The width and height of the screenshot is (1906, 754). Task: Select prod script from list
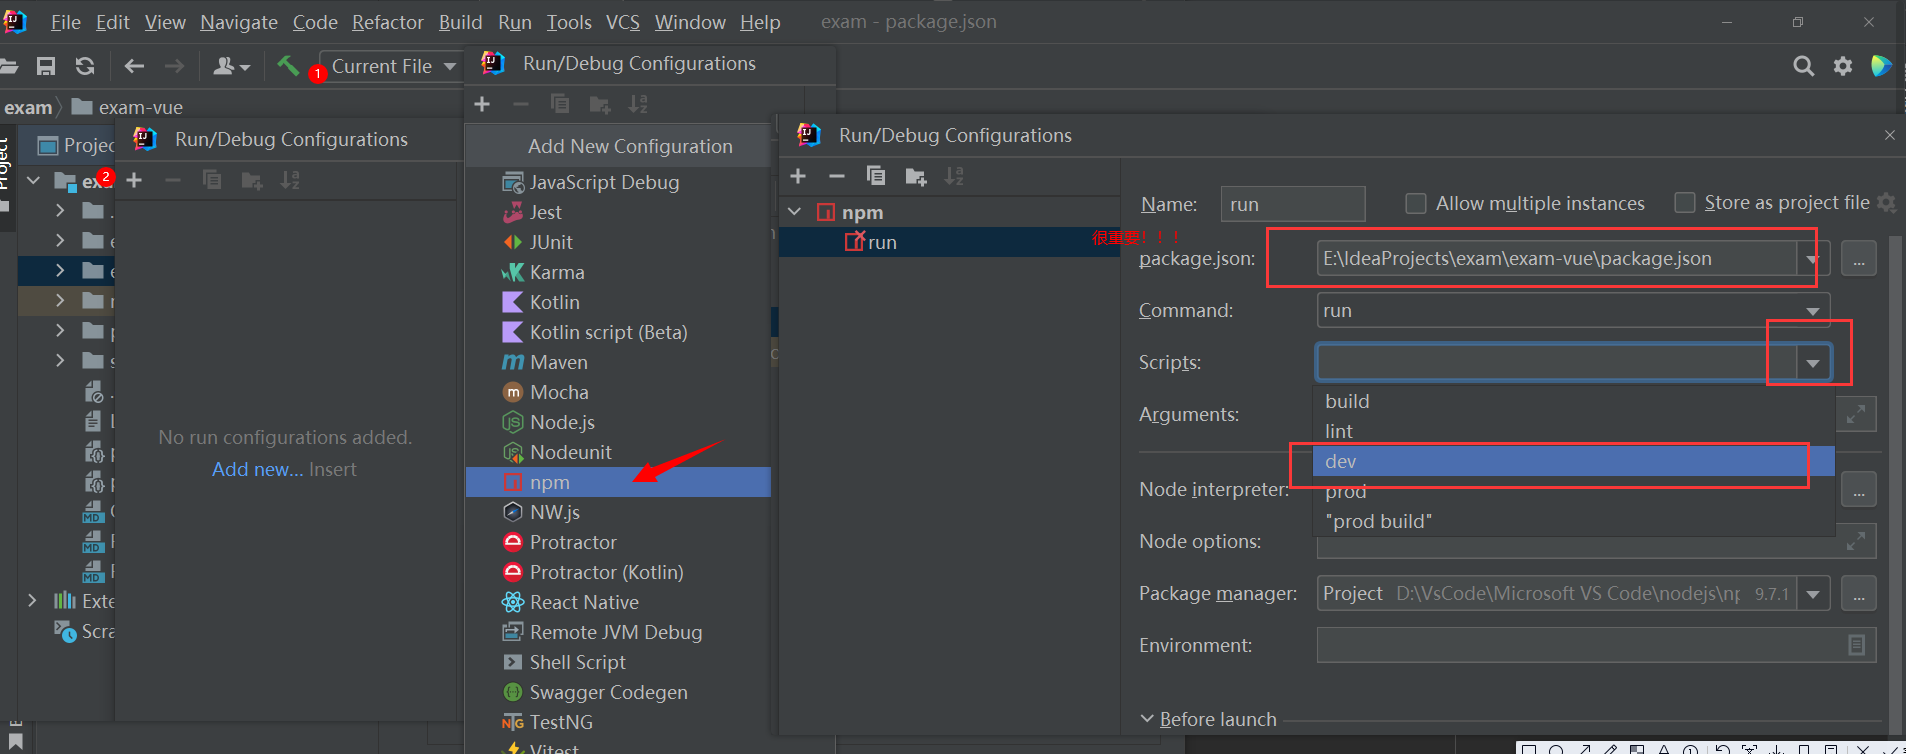pyautogui.click(x=1573, y=491)
